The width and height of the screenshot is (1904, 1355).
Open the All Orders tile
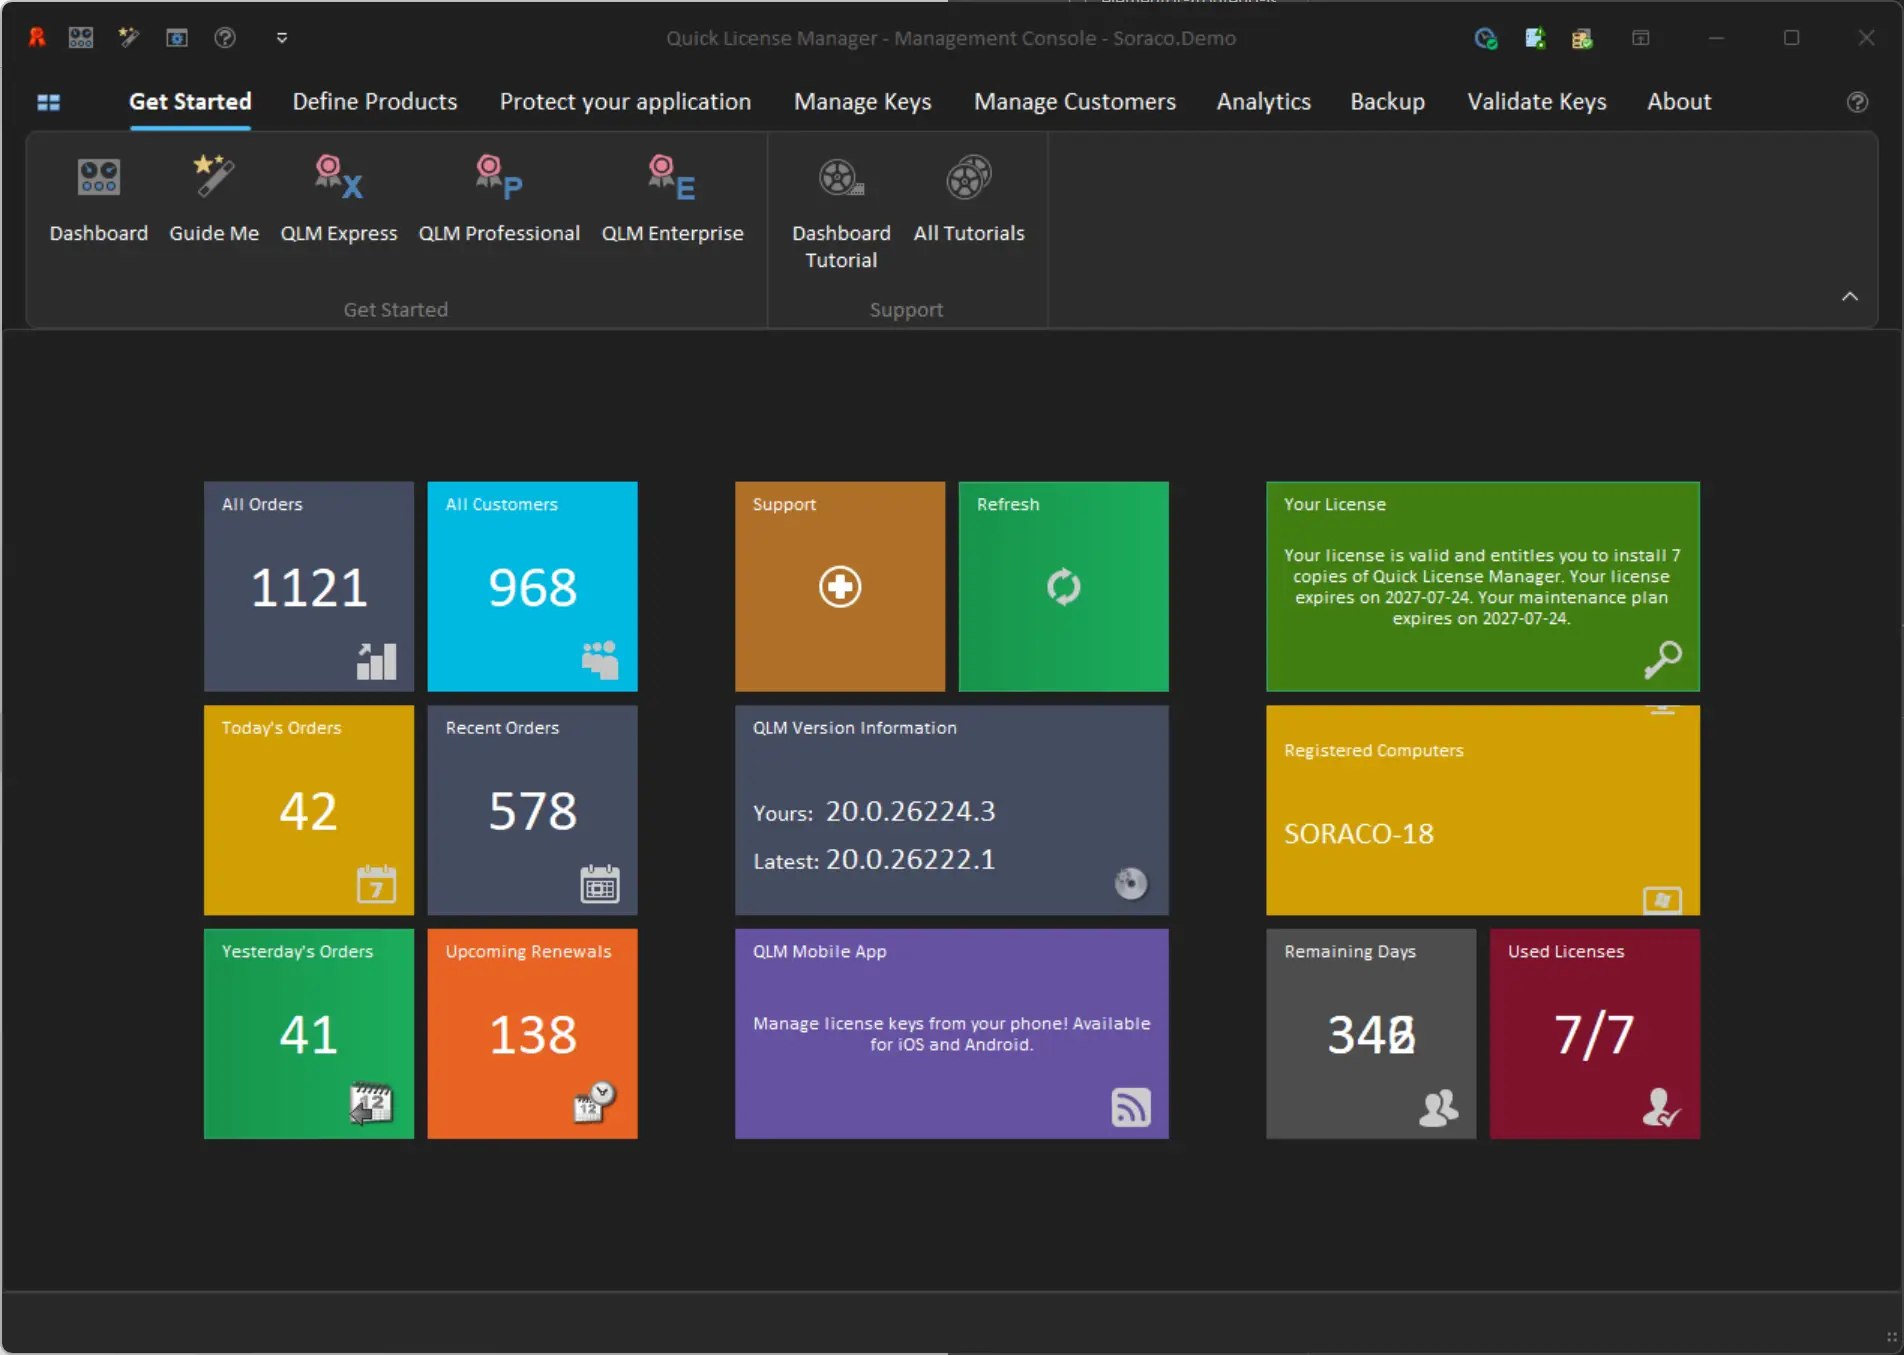coord(309,587)
